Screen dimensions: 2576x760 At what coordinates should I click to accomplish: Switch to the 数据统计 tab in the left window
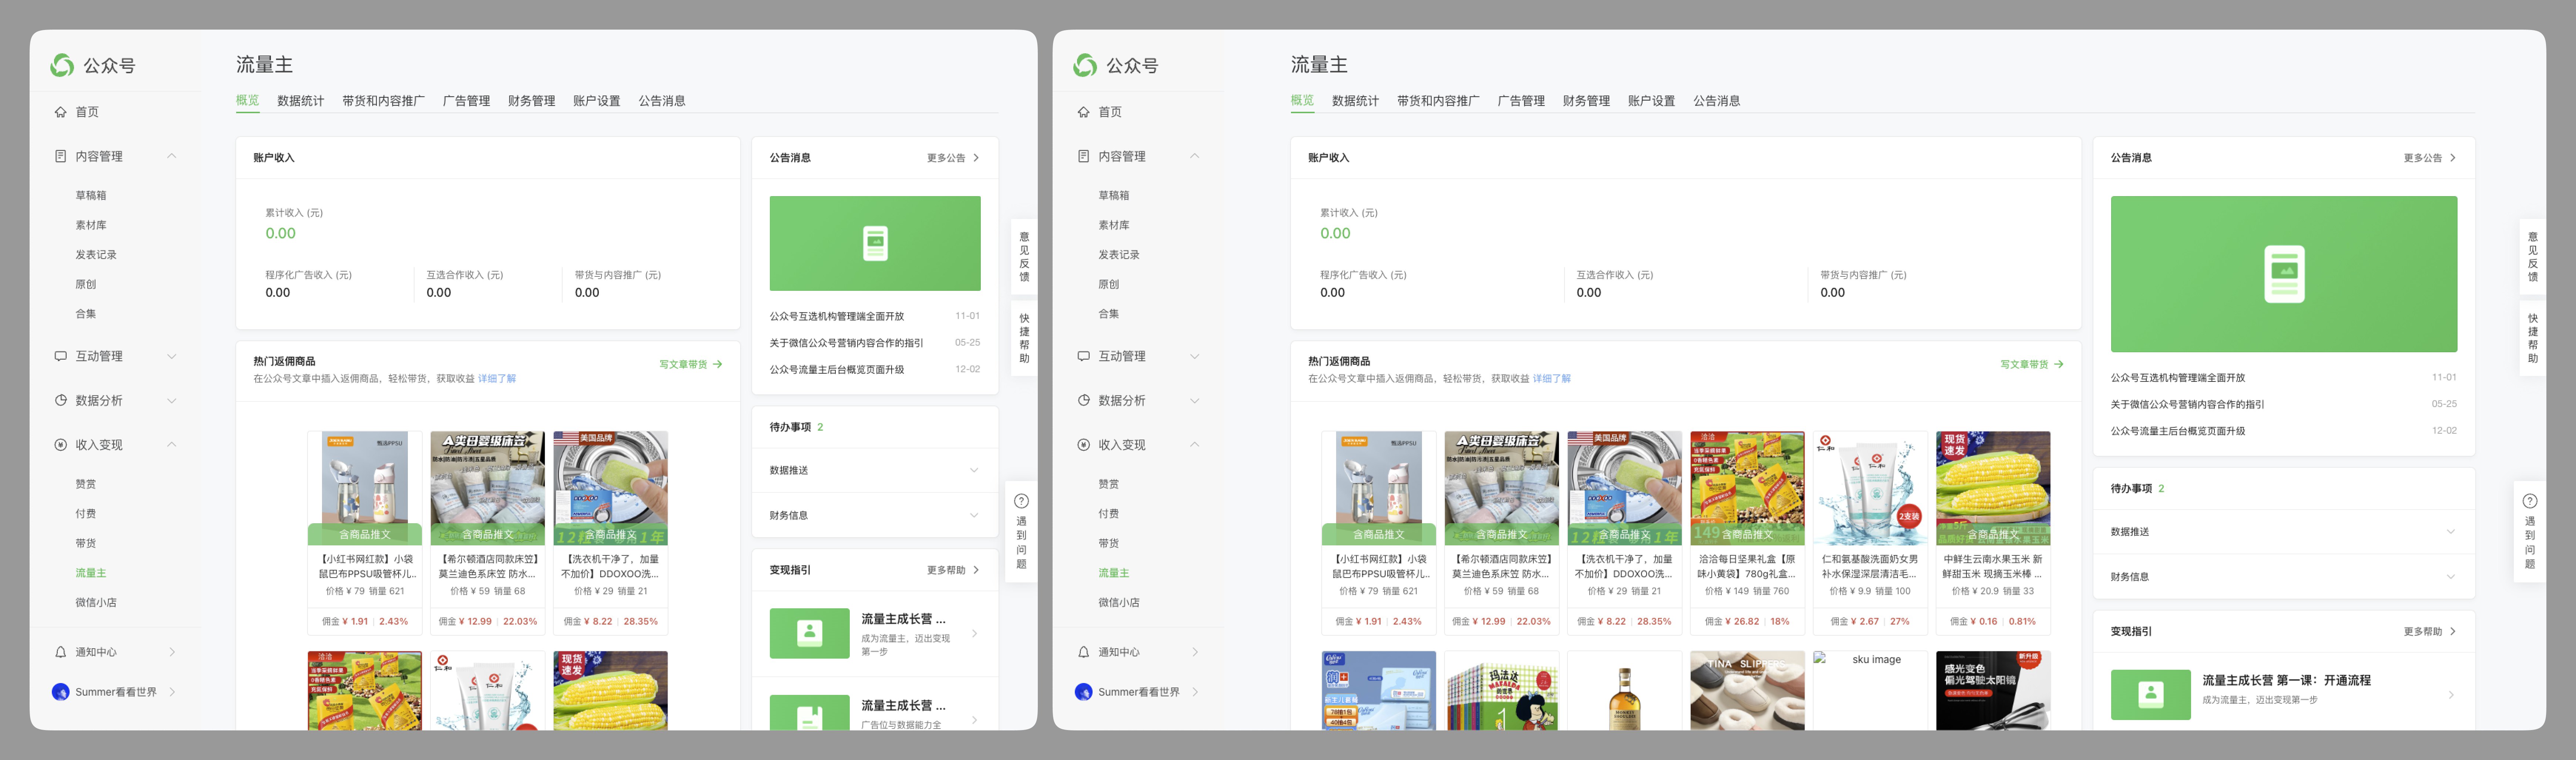tap(300, 101)
